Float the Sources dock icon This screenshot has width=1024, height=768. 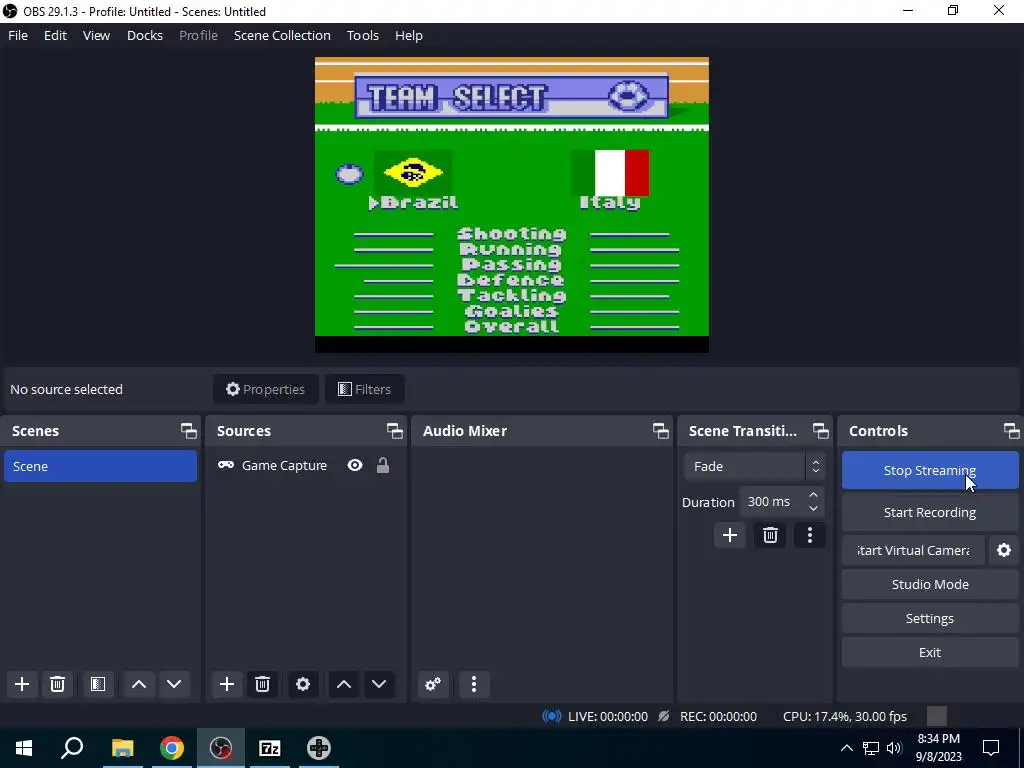(394, 431)
